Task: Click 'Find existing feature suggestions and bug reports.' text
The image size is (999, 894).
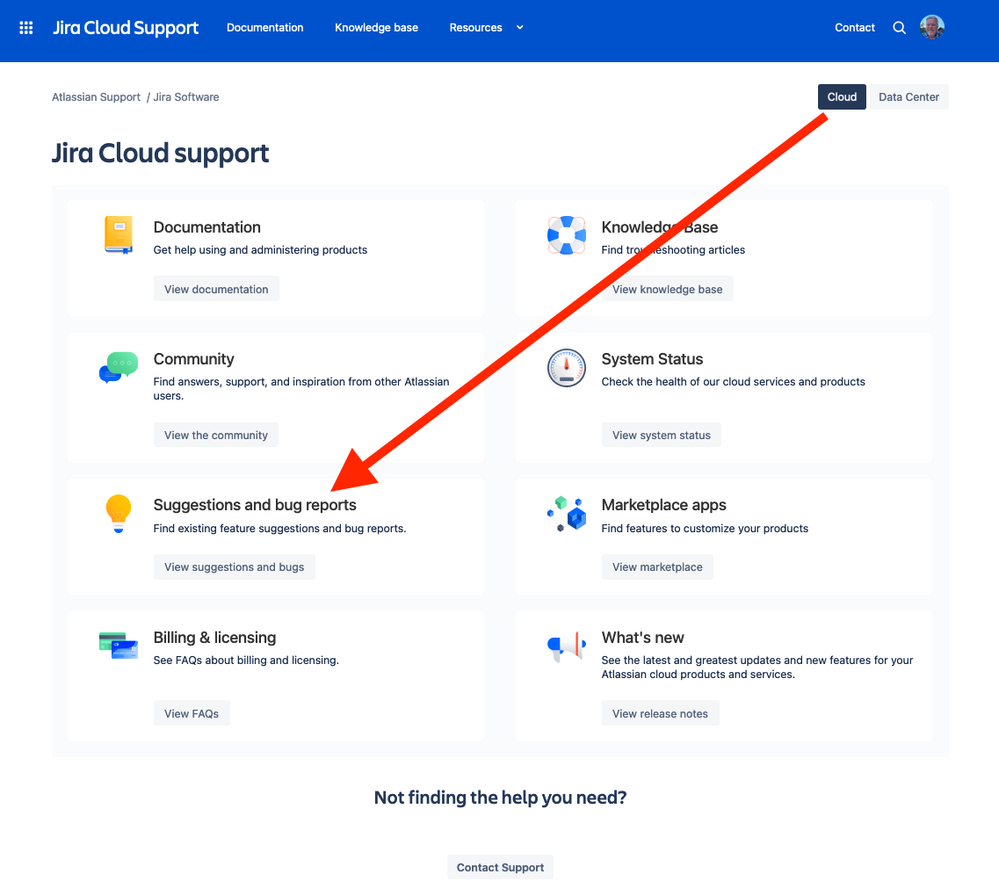Action: click(280, 528)
